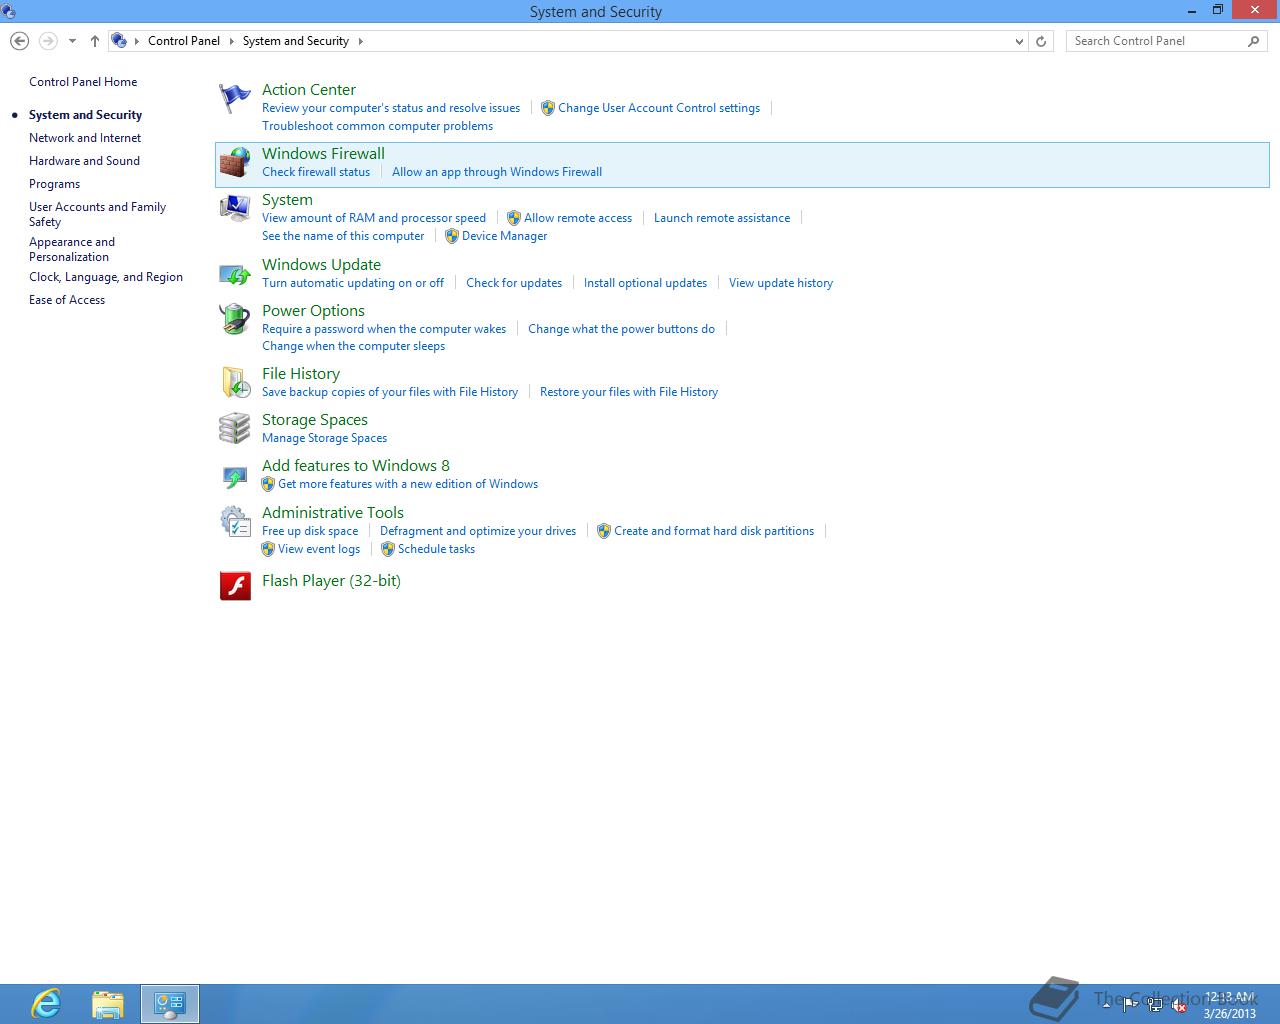Click Install optional updates link
This screenshot has height=1024, width=1280.
tap(645, 283)
